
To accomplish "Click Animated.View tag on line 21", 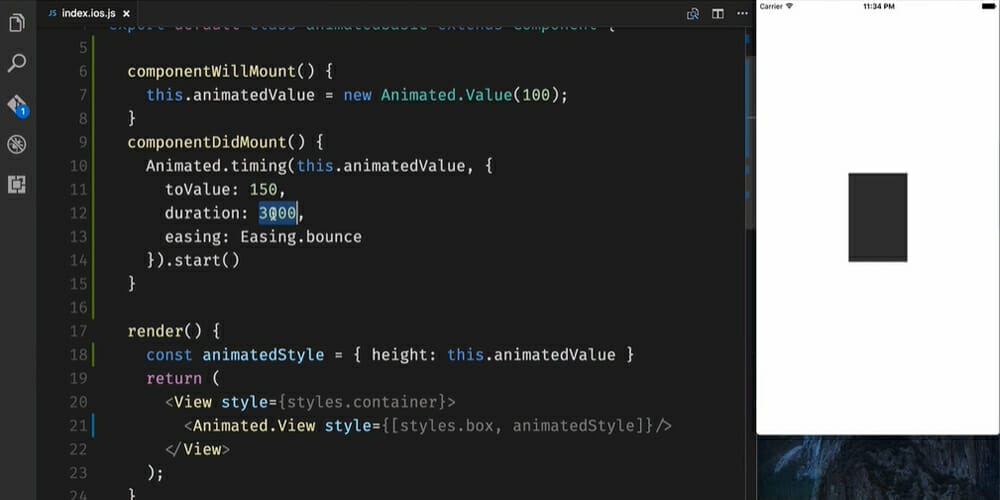I will click(254, 426).
